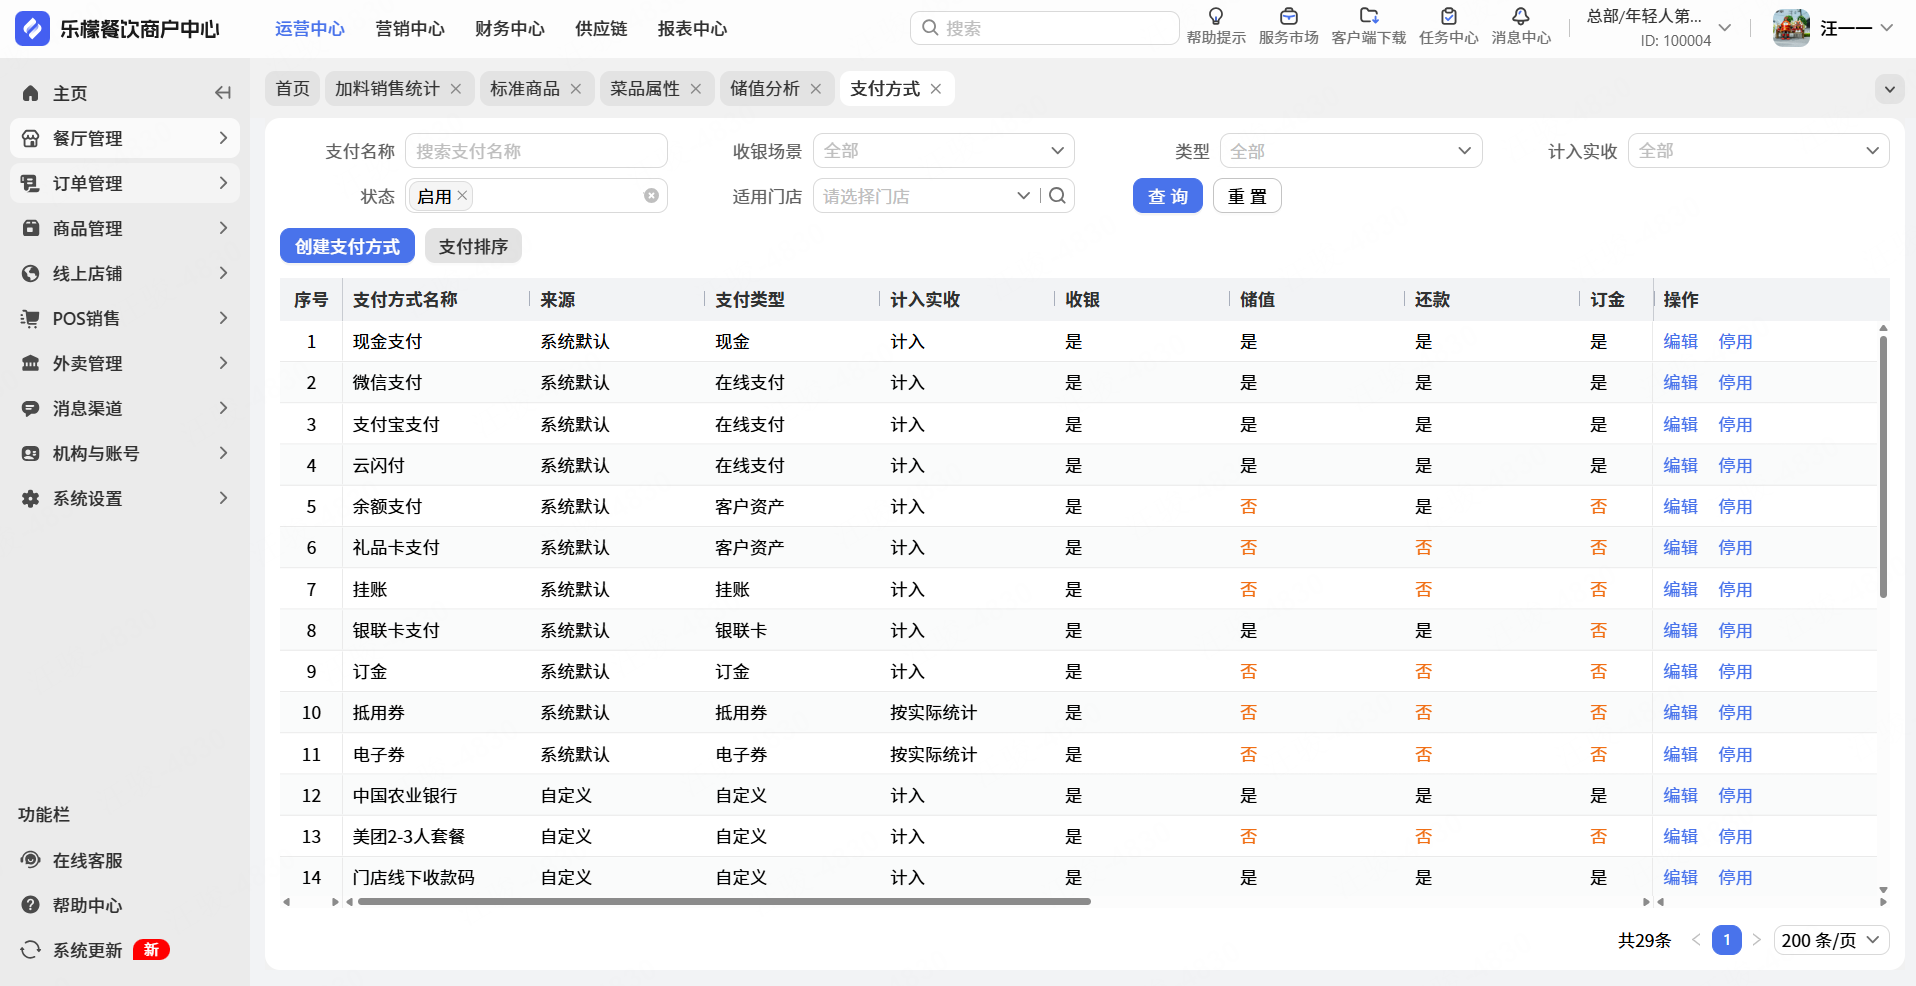Open the task center icon

tap(1448, 17)
